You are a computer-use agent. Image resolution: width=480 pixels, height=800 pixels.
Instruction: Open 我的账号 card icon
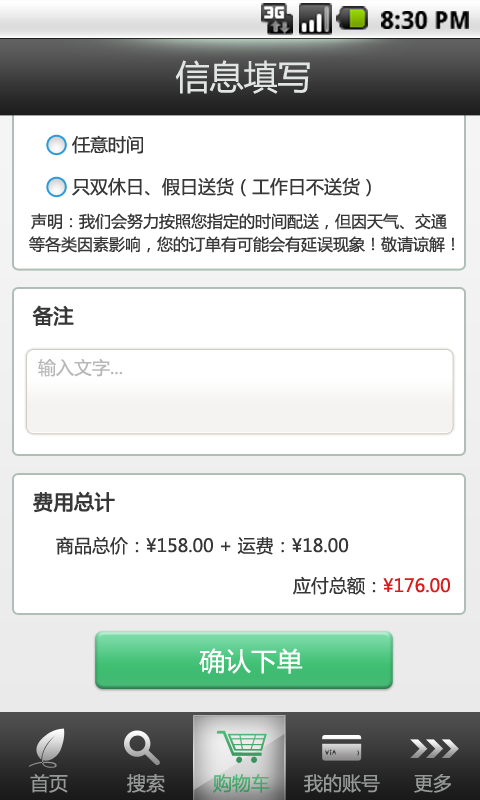tap(341, 748)
